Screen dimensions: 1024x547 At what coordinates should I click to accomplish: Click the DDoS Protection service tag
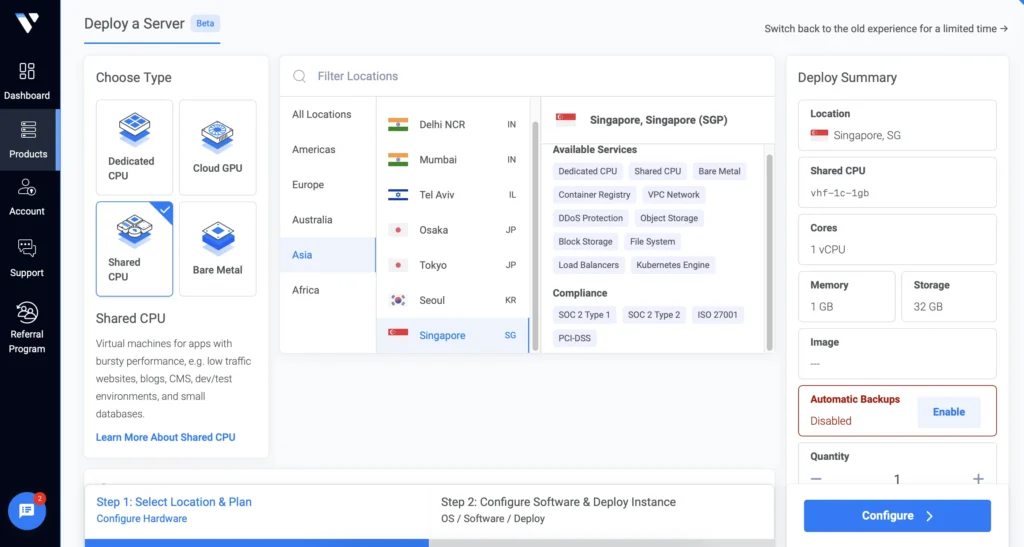tap(590, 218)
